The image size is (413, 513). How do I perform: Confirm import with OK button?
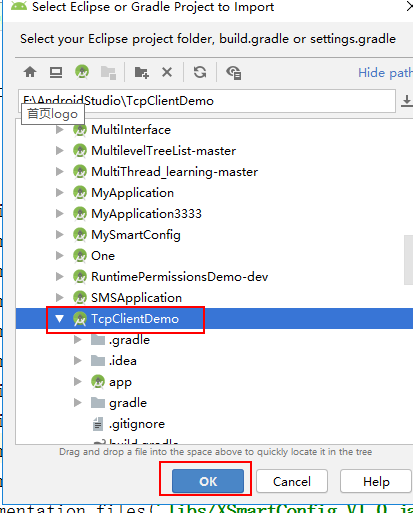click(x=208, y=481)
